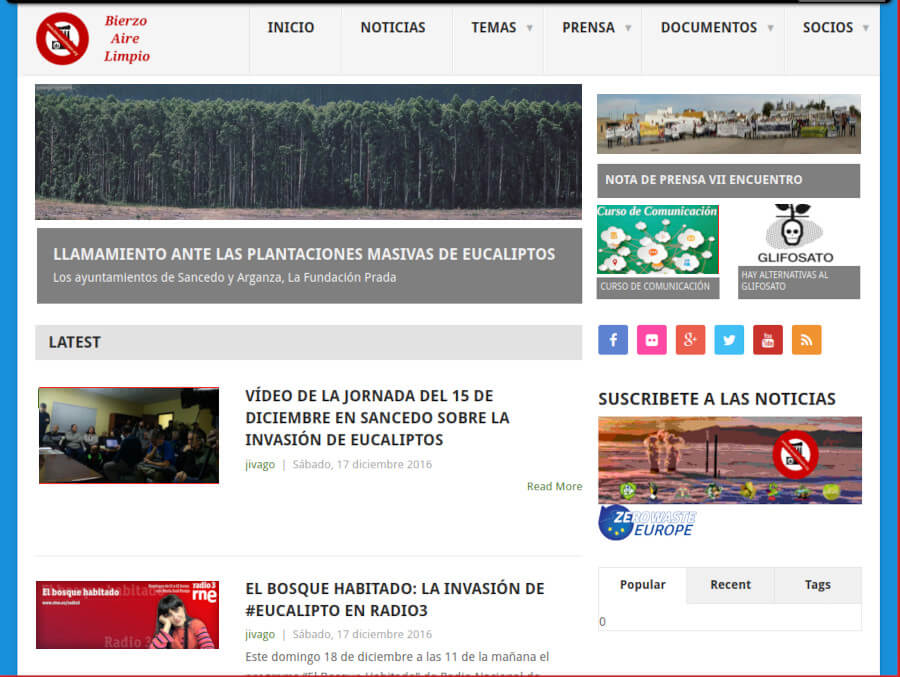Open the Flickr social icon
Screen dimensions: 900x677
[652, 340]
